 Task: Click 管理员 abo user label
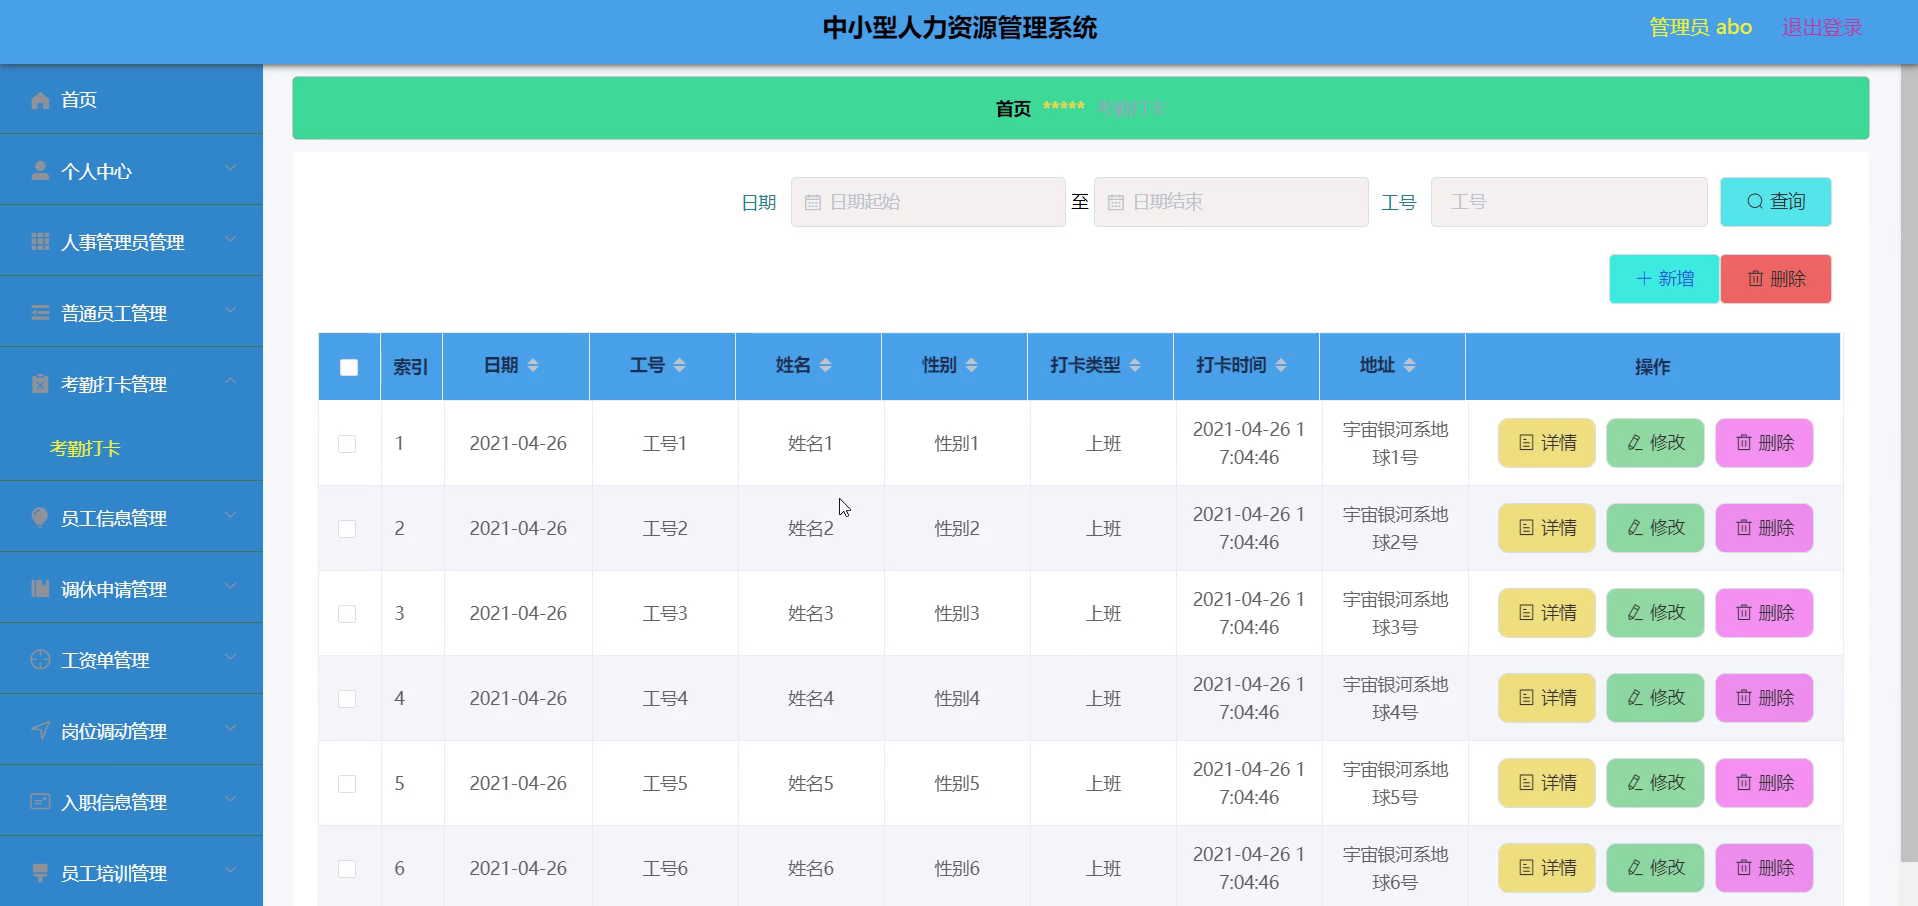pyautogui.click(x=1700, y=28)
